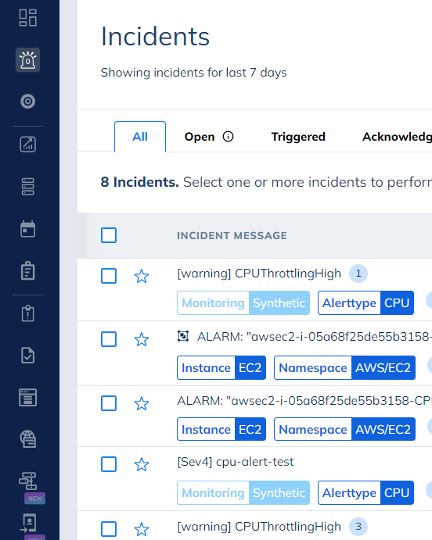Star the [Sev4] cpu-alert-test incident

[141, 465]
